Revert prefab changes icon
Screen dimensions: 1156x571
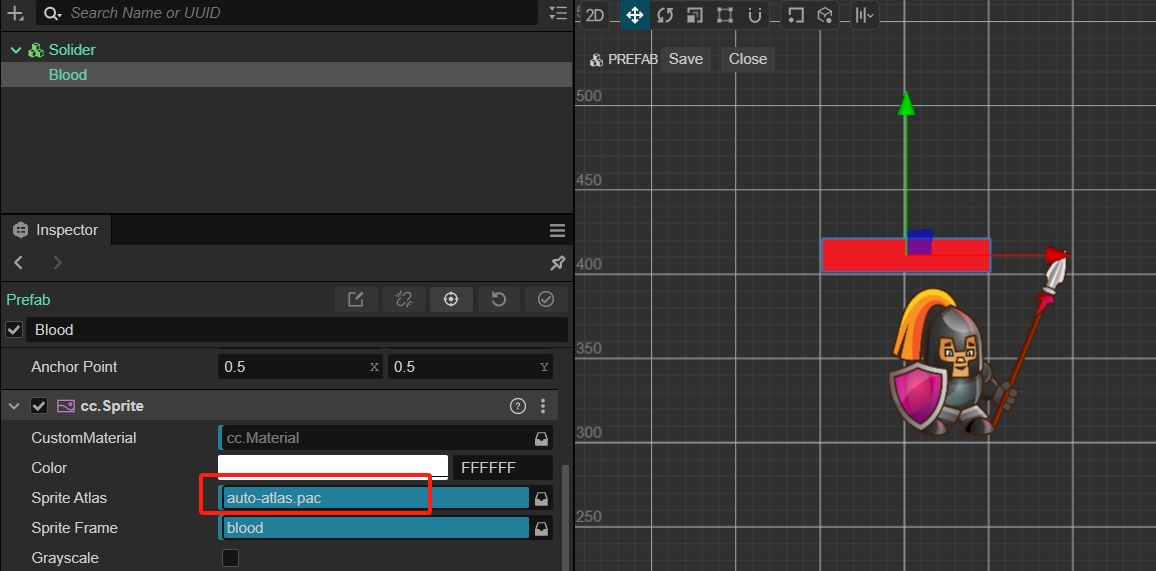pos(498,299)
